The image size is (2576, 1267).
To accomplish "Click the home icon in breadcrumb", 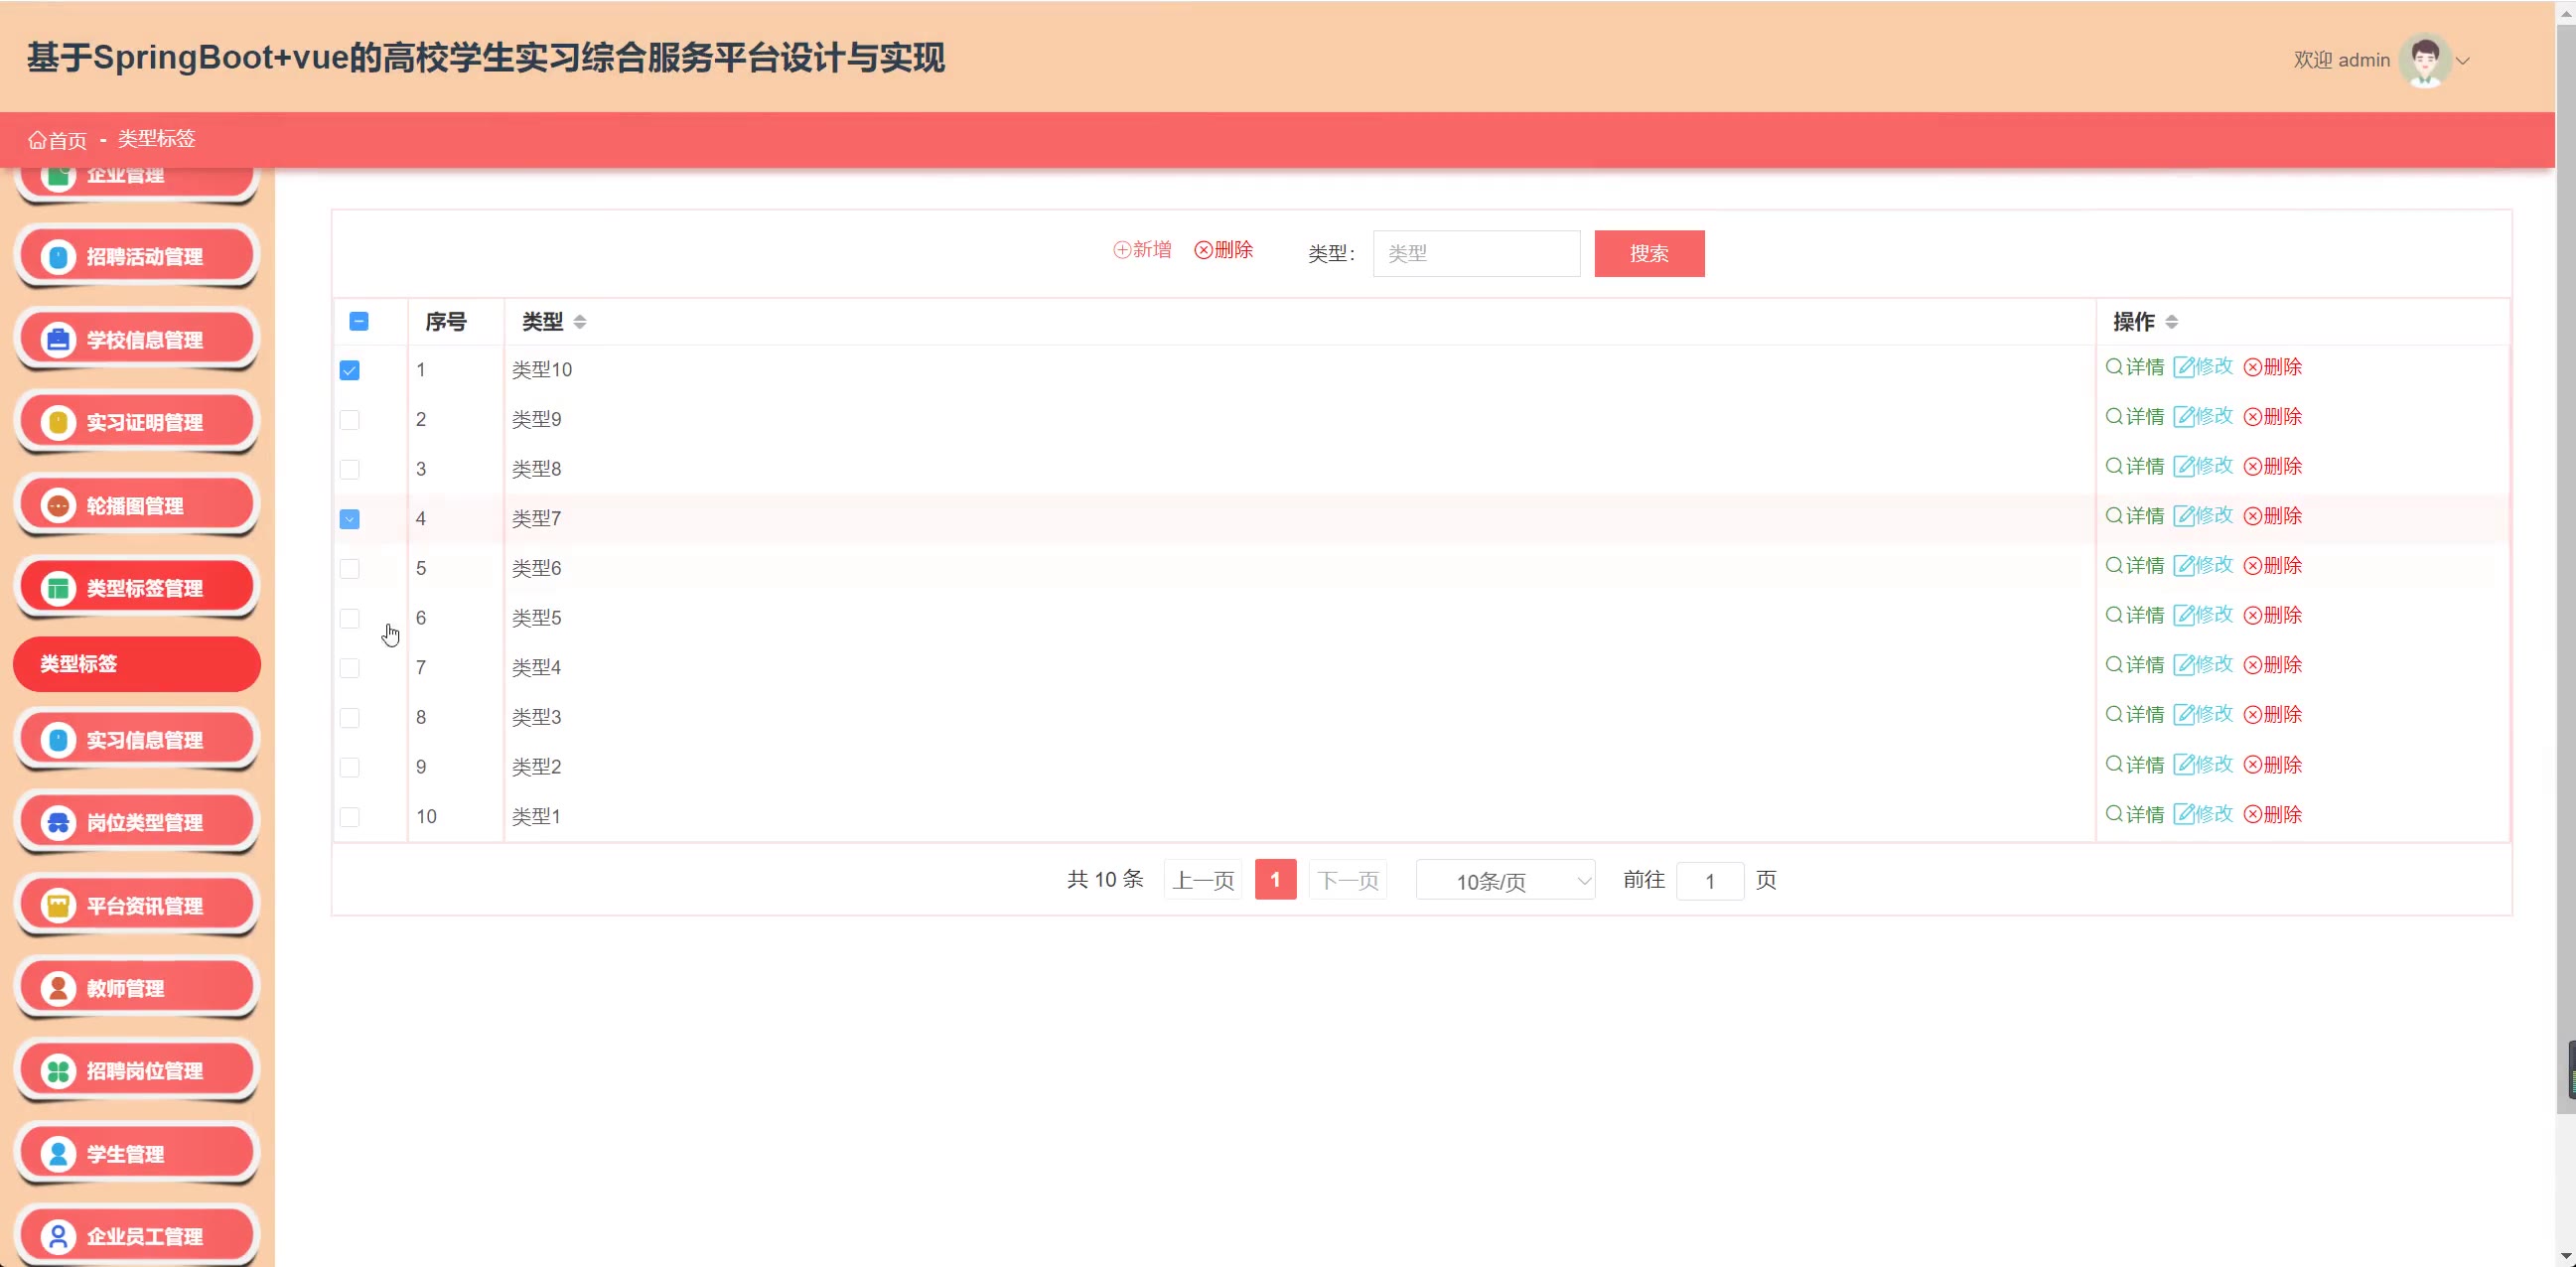I will [x=37, y=140].
